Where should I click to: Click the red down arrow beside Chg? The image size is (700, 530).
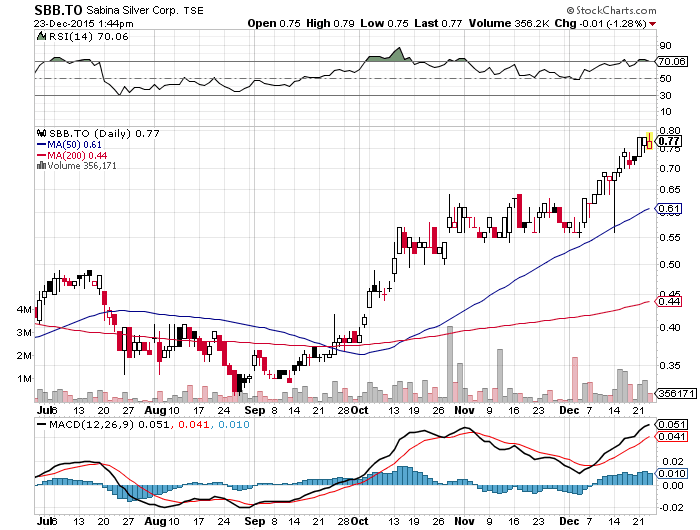click(x=653, y=22)
